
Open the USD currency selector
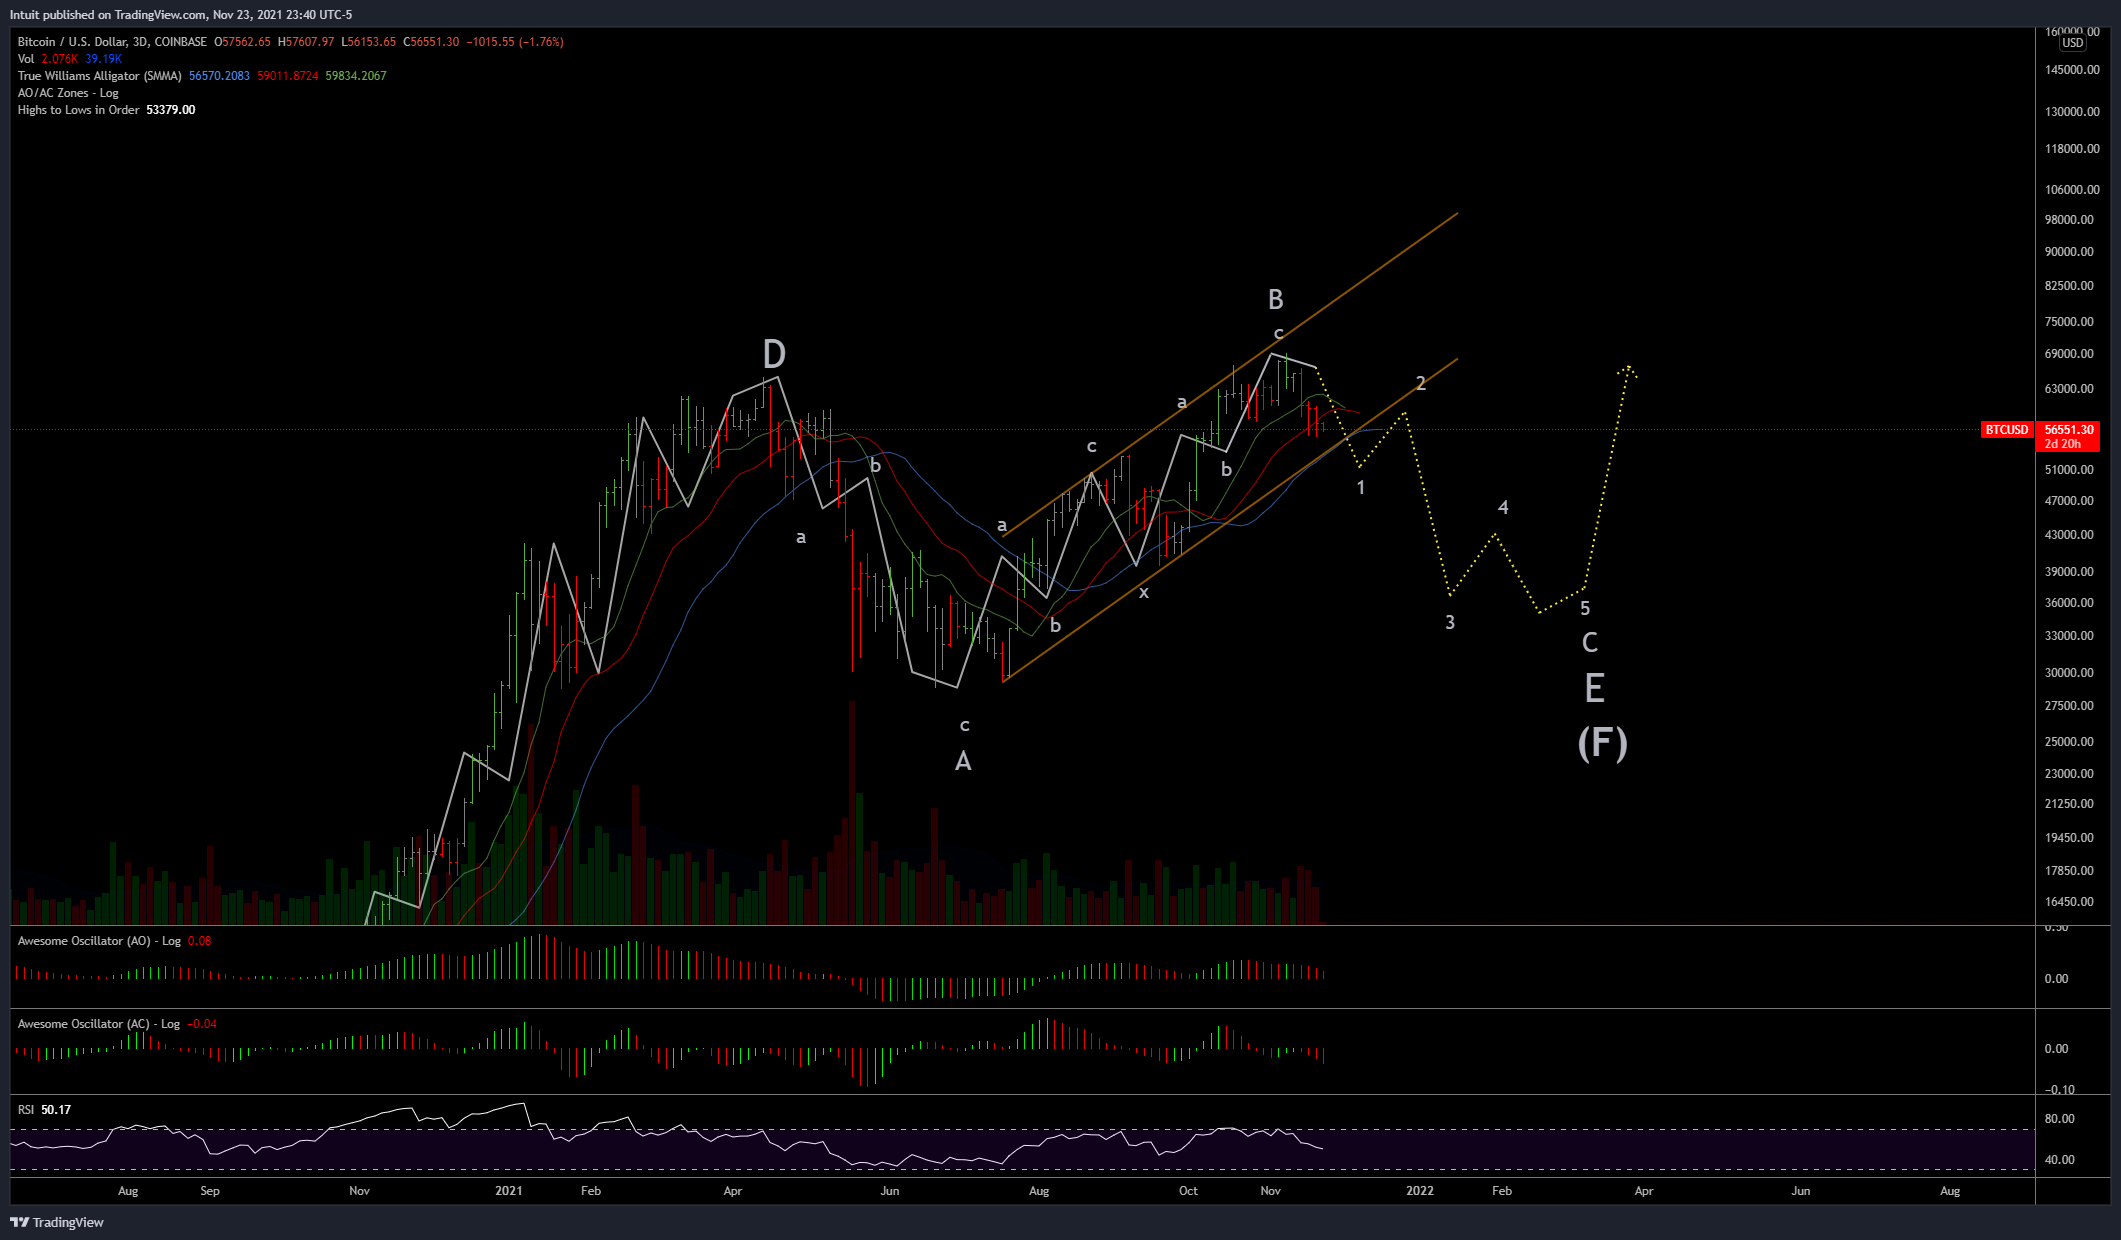(2073, 43)
